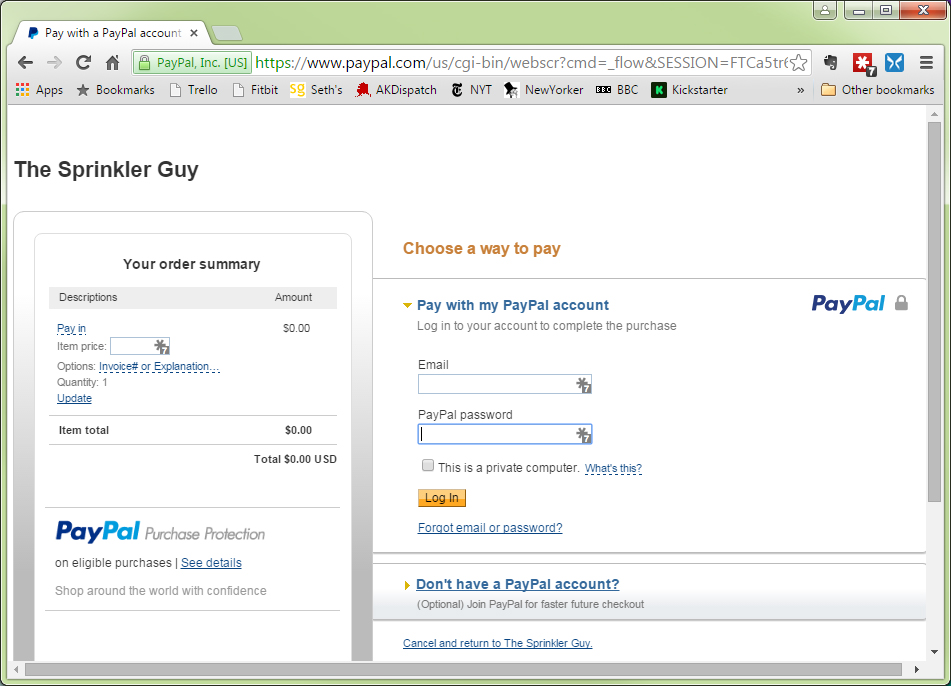This screenshot has height=686, width=951.
Task: Open the Evernote clipper extension
Action: point(831,62)
